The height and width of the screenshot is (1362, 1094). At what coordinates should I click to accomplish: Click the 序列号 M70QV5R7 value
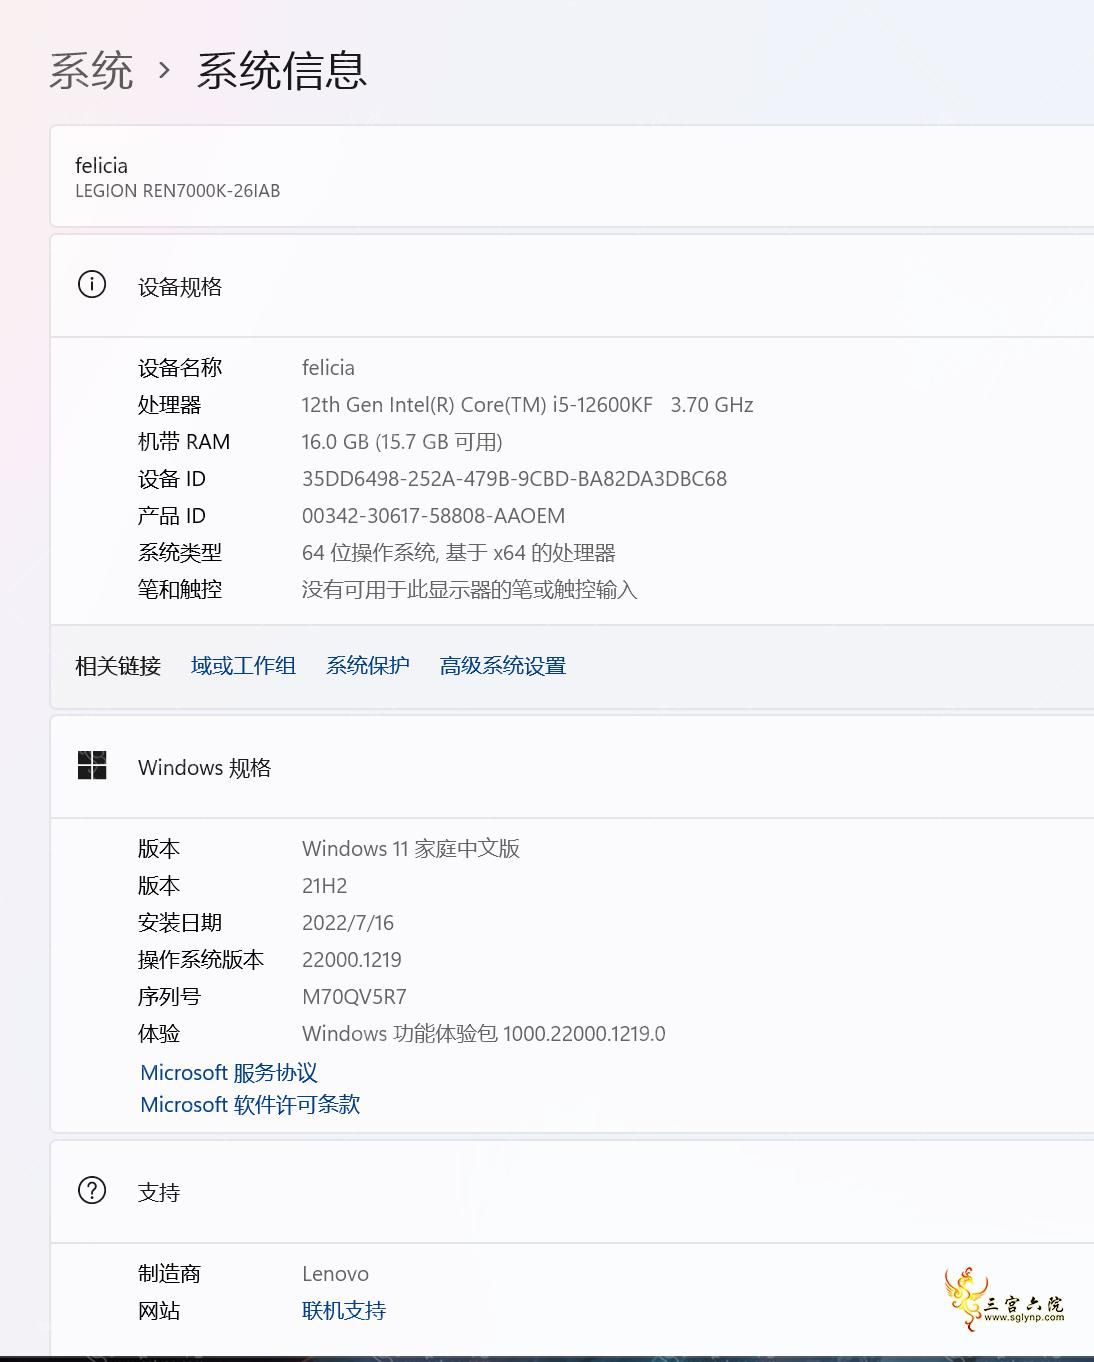354,997
